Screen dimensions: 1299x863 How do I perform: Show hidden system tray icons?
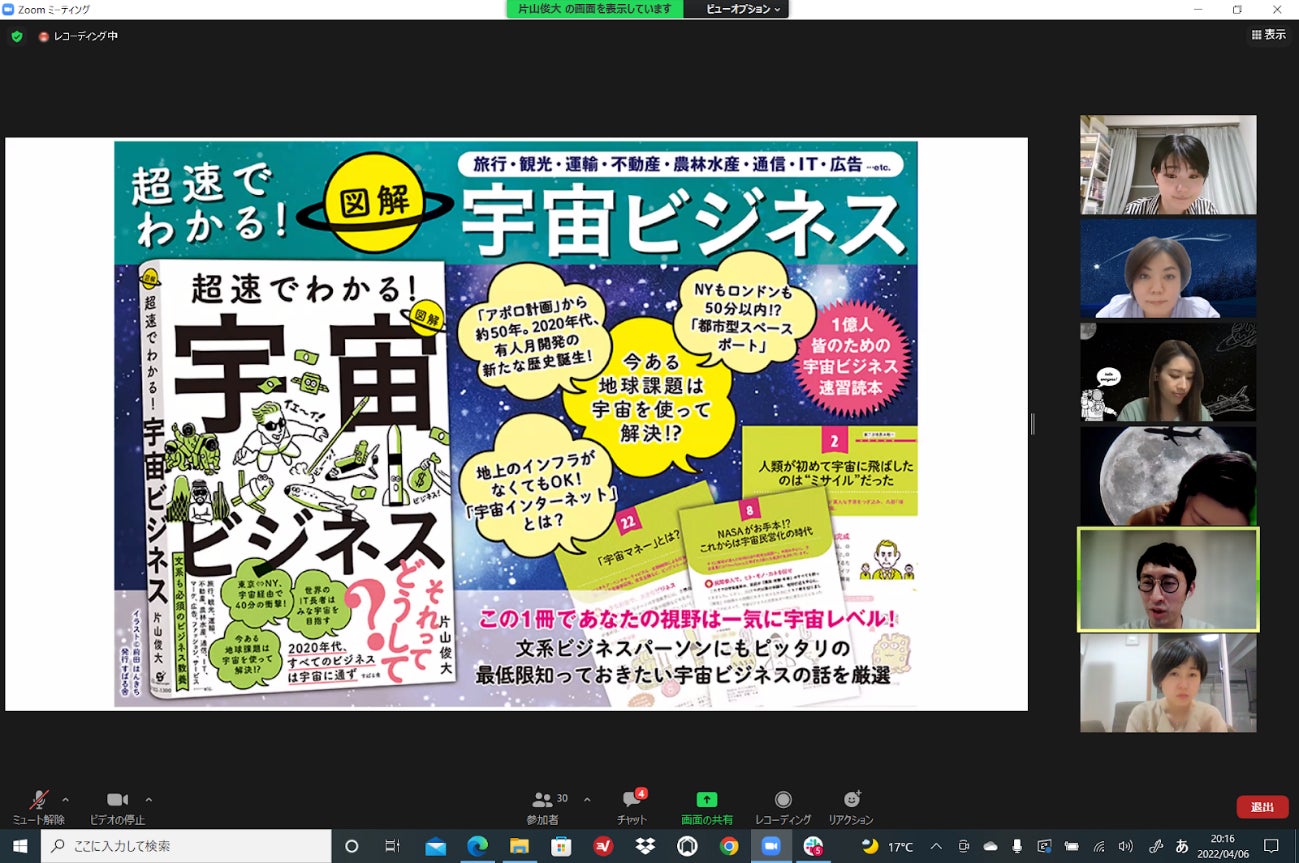point(938,846)
